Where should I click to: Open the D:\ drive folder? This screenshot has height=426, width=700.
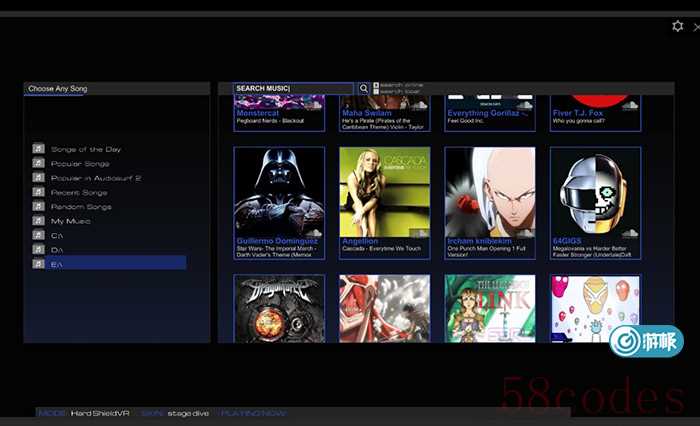coord(57,249)
